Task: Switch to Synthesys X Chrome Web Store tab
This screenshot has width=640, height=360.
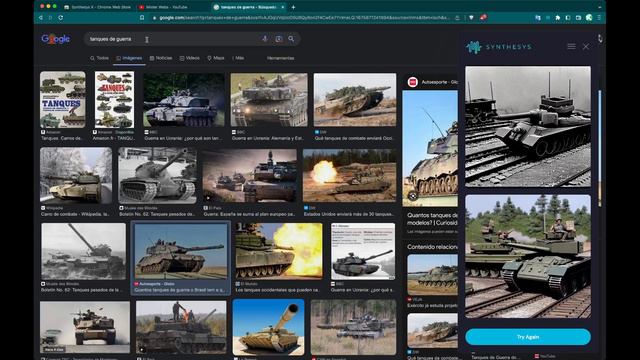Action: tap(98, 7)
